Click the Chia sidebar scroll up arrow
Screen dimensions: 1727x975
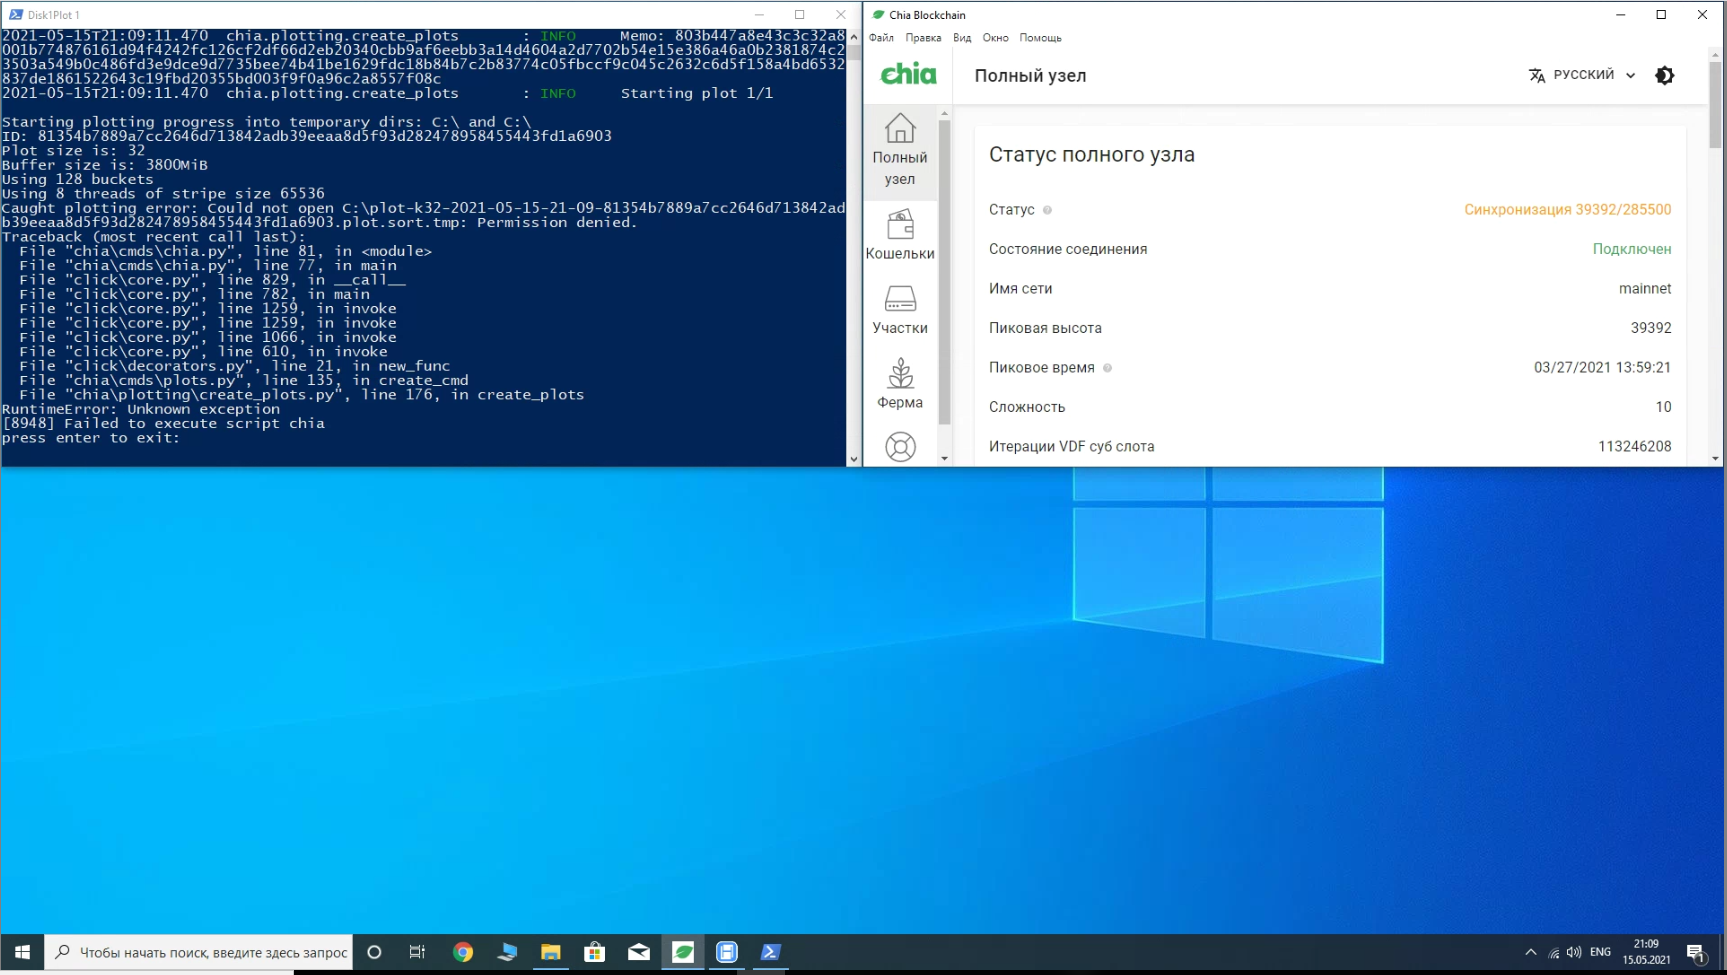click(945, 113)
